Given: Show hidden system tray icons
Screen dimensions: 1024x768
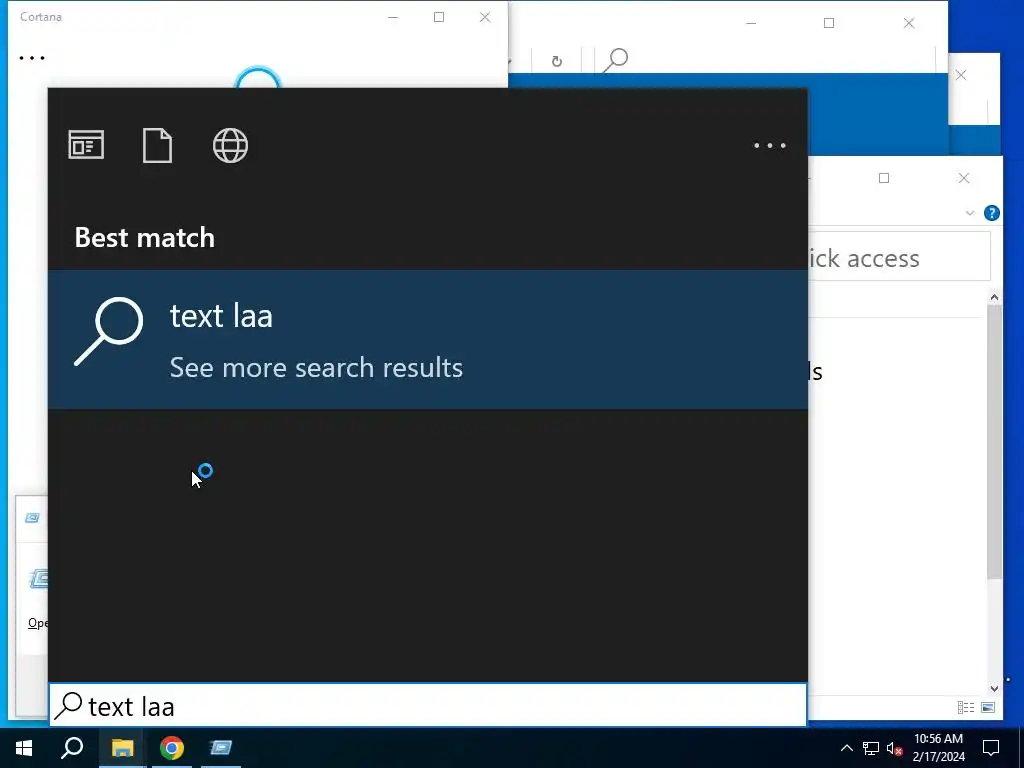Looking at the screenshot, I should [x=846, y=748].
